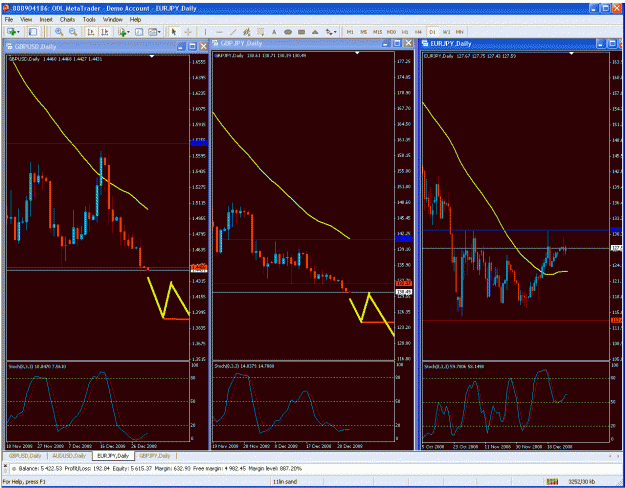This screenshot has height=488, width=625.
Task: Click the GBPUSD Daily window title icon
Action: point(10,47)
